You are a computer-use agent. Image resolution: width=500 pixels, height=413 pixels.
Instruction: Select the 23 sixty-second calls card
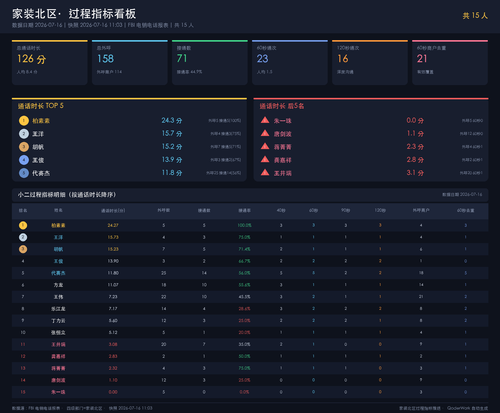click(x=290, y=62)
